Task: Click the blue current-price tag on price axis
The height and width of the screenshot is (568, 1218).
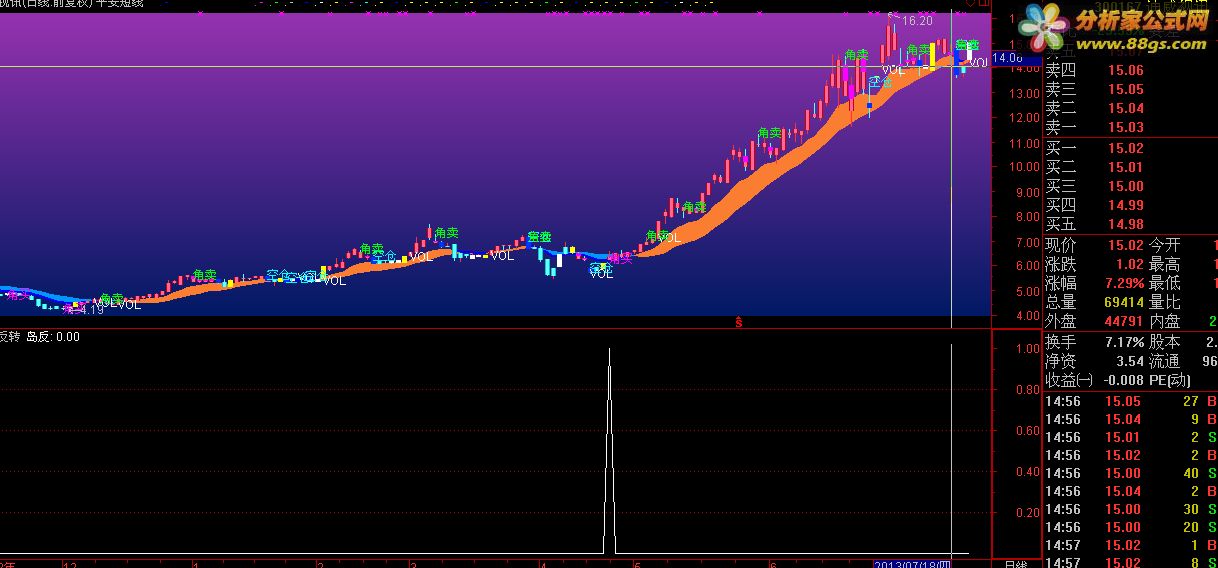Action: point(1016,59)
